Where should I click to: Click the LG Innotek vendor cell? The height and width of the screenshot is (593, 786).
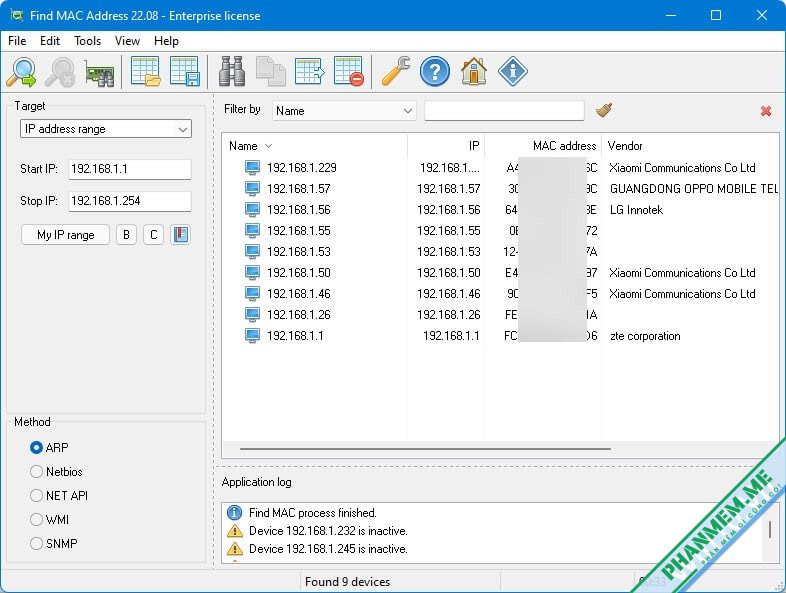636,210
